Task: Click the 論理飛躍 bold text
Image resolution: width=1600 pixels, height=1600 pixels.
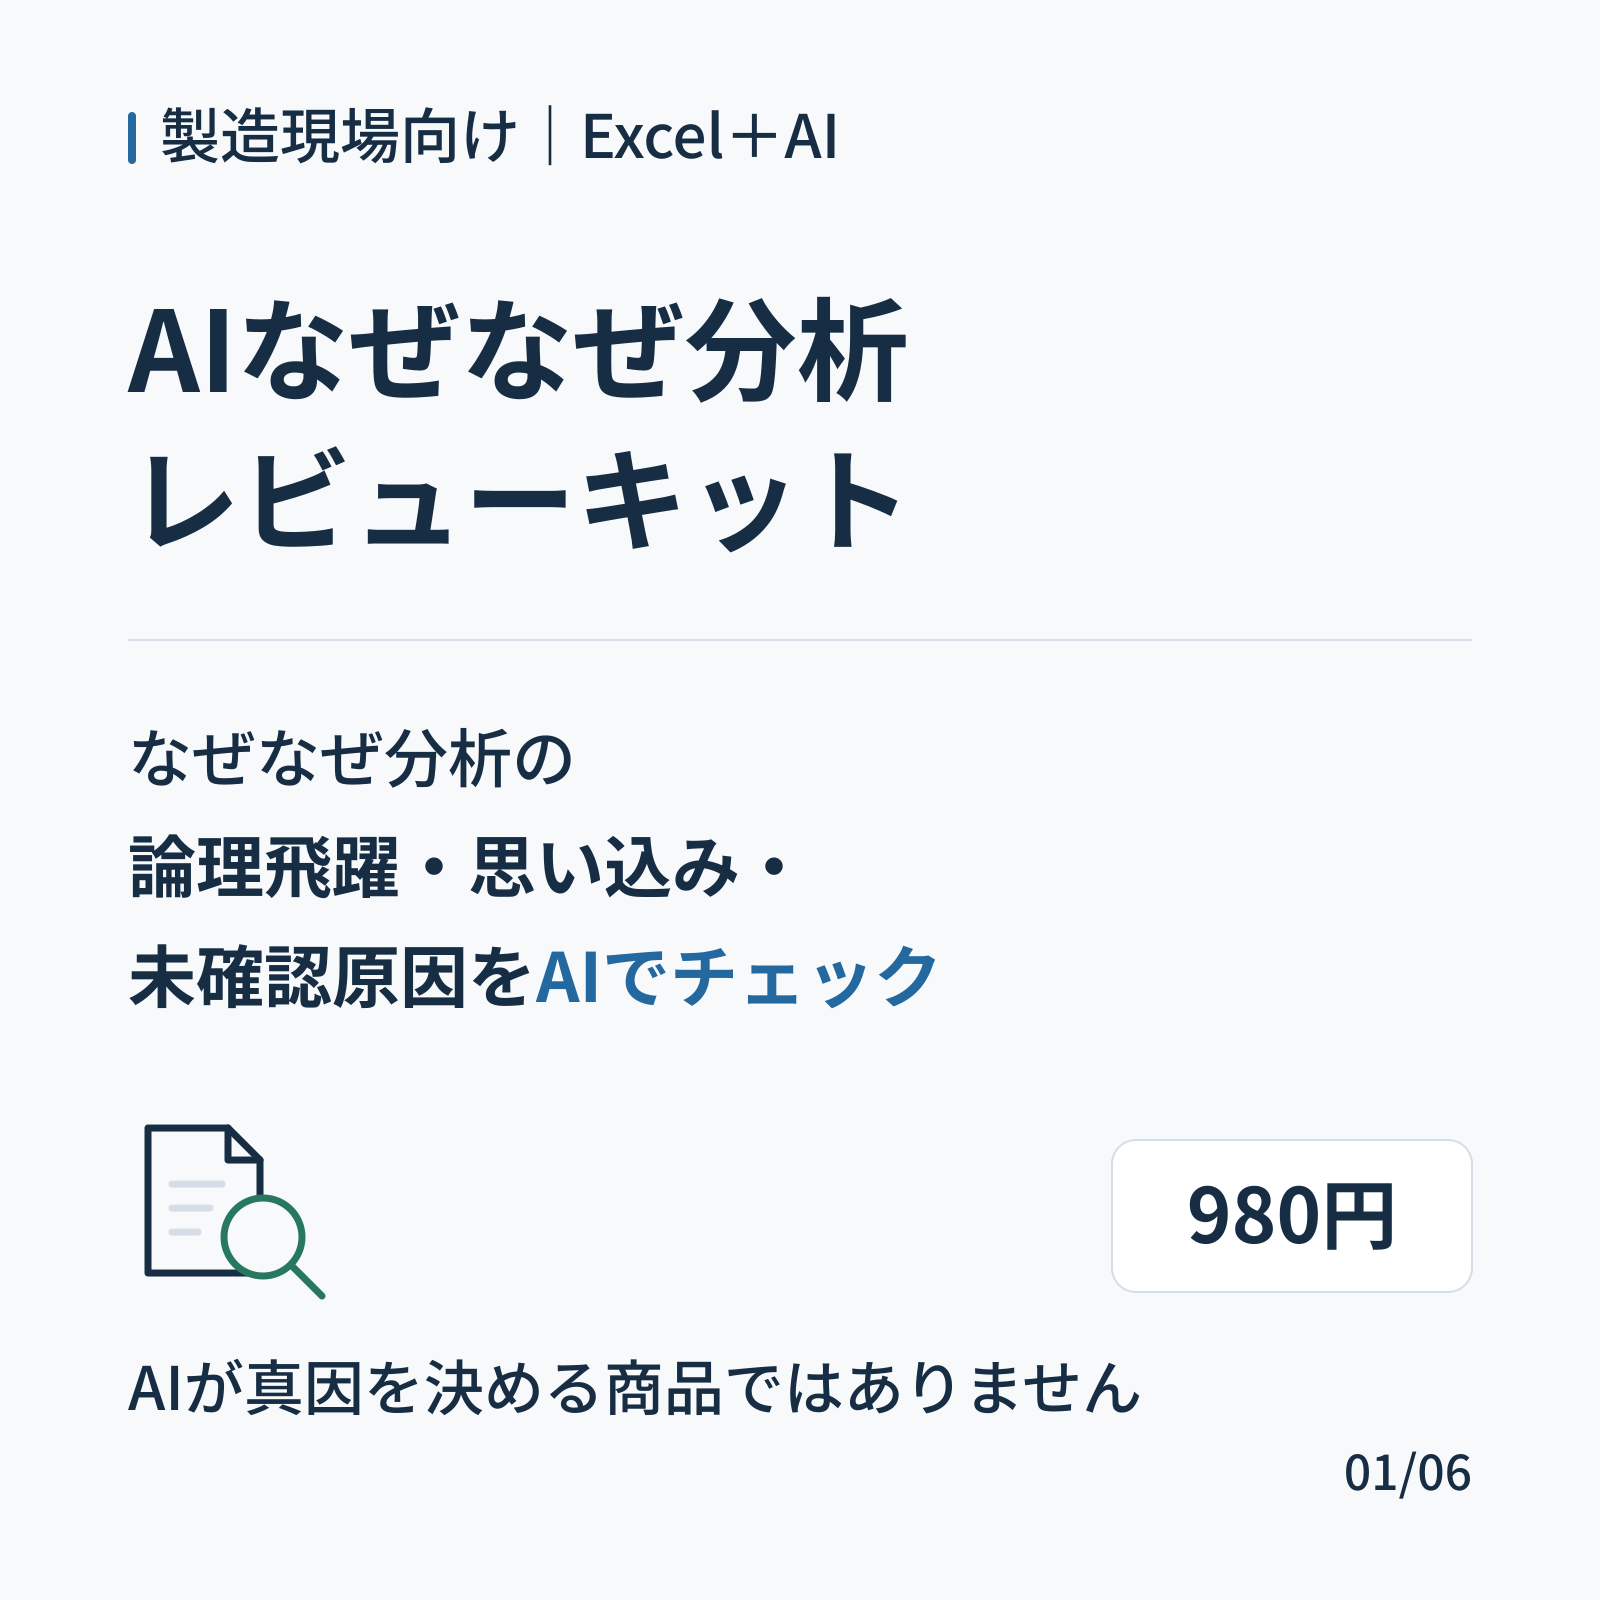Action: click(x=265, y=867)
